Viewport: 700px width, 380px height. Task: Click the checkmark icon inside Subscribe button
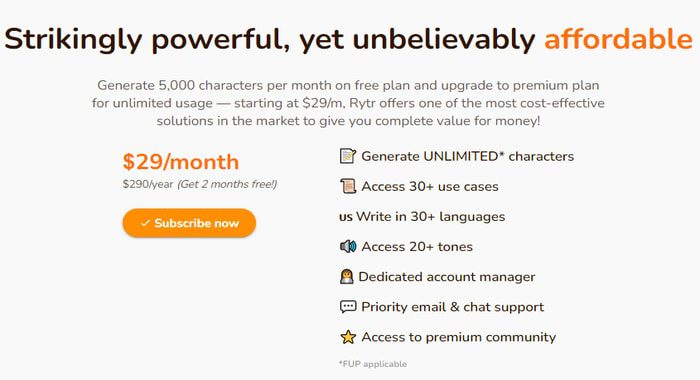point(145,223)
